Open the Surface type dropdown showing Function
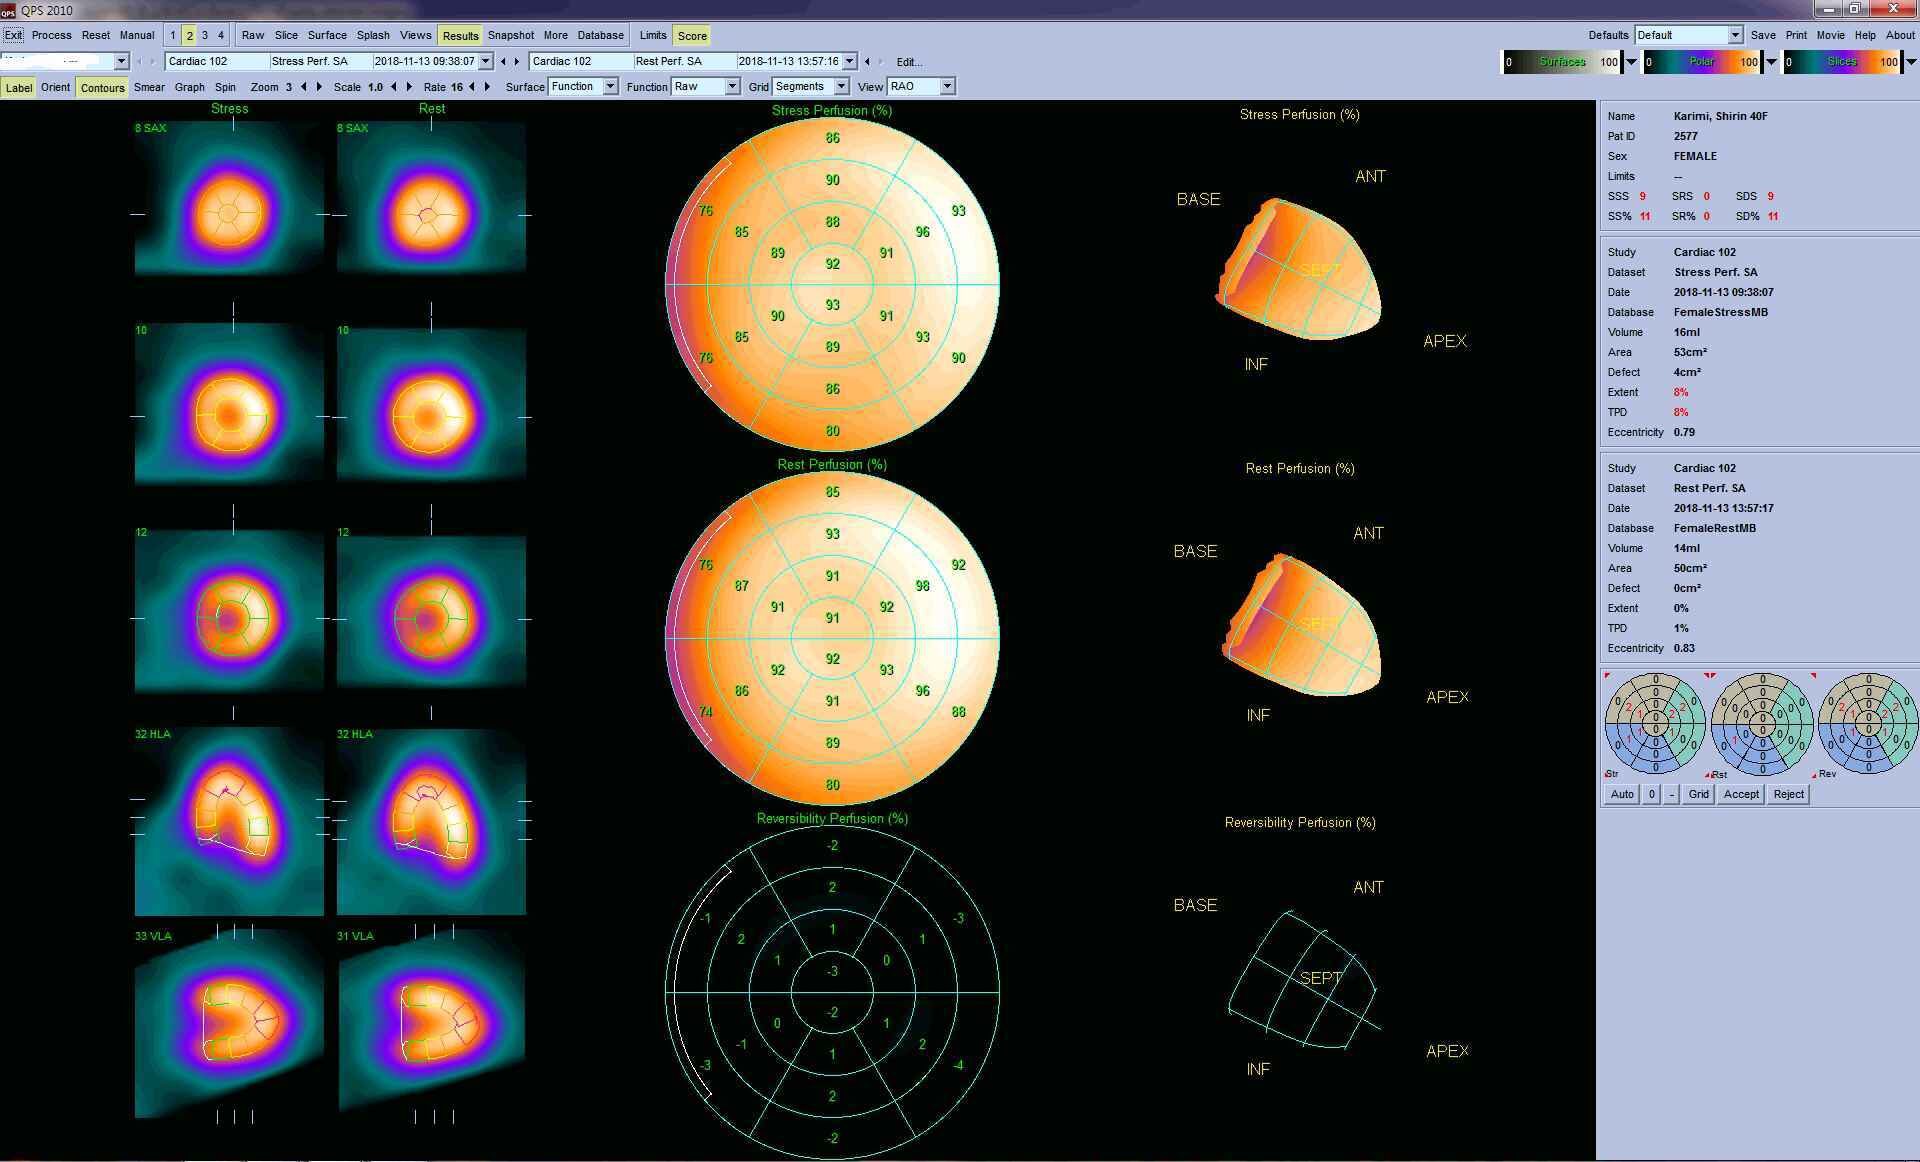Viewport: 1920px width, 1162px height. point(583,87)
